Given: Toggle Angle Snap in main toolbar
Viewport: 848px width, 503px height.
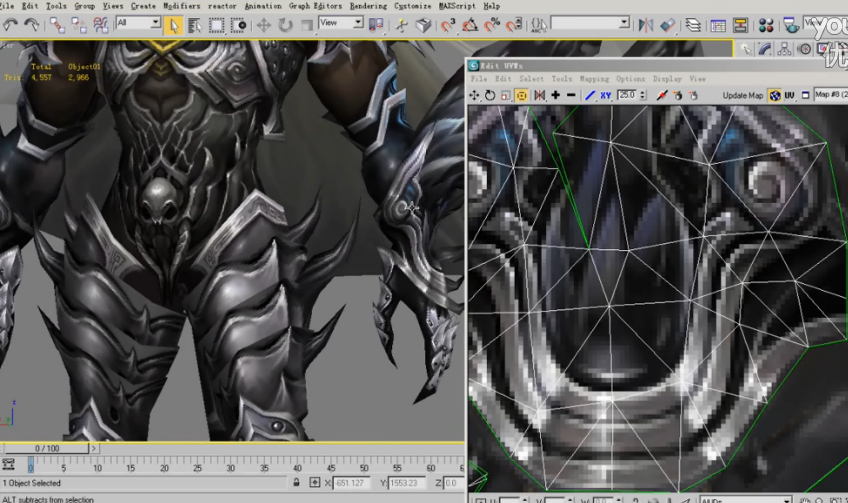Looking at the screenshot, I should tap(469, 25).
